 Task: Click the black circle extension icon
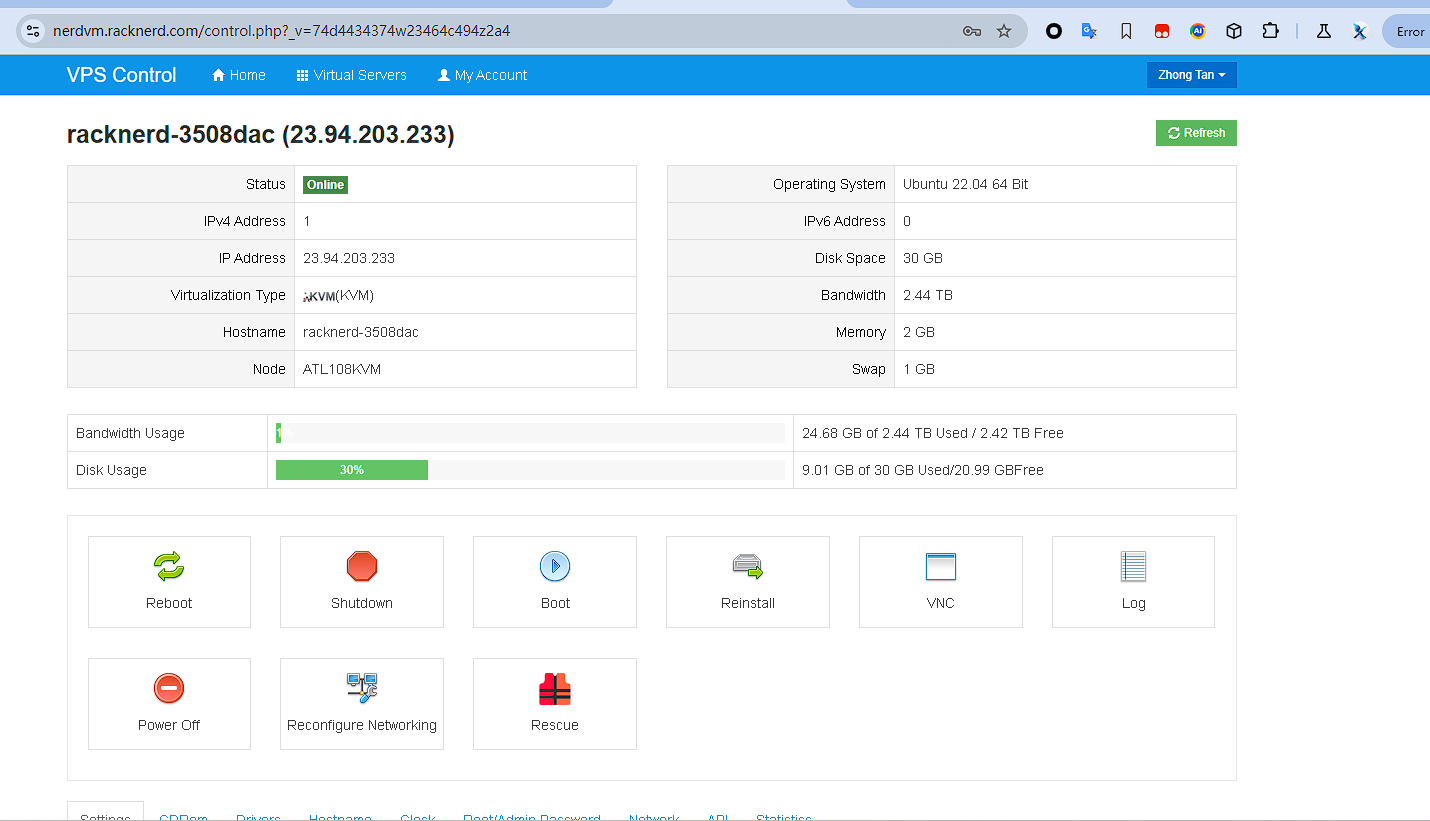1054,31
